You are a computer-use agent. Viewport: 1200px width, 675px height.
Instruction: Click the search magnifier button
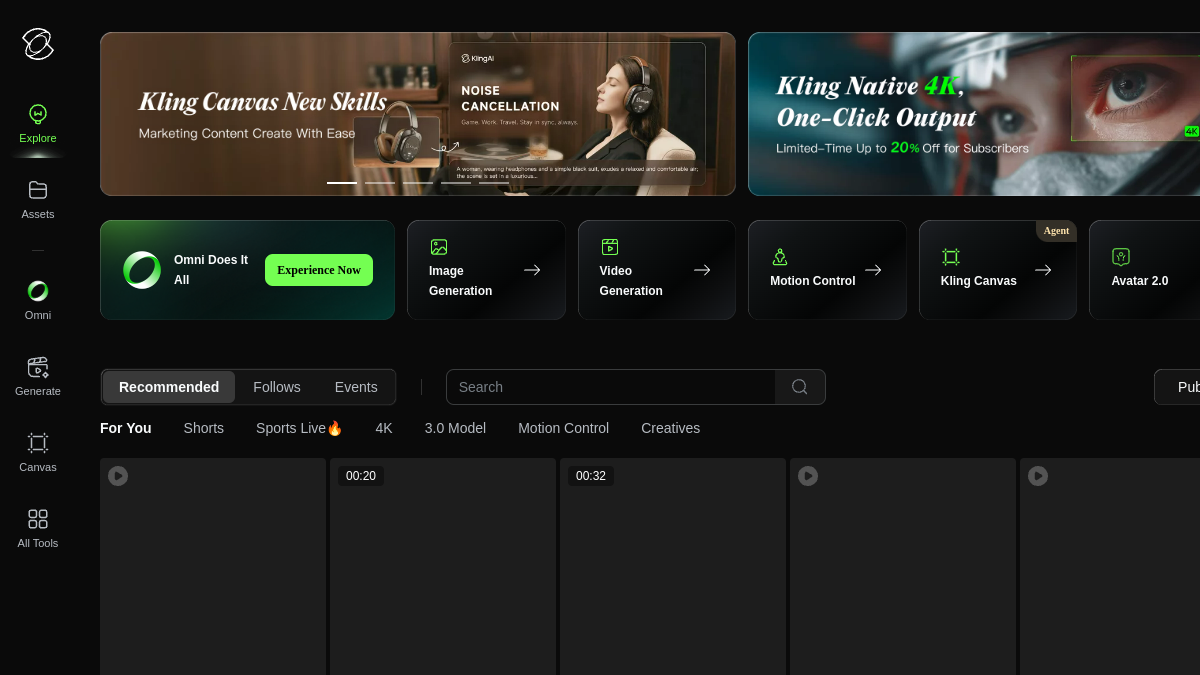click(x=800, y=387)
